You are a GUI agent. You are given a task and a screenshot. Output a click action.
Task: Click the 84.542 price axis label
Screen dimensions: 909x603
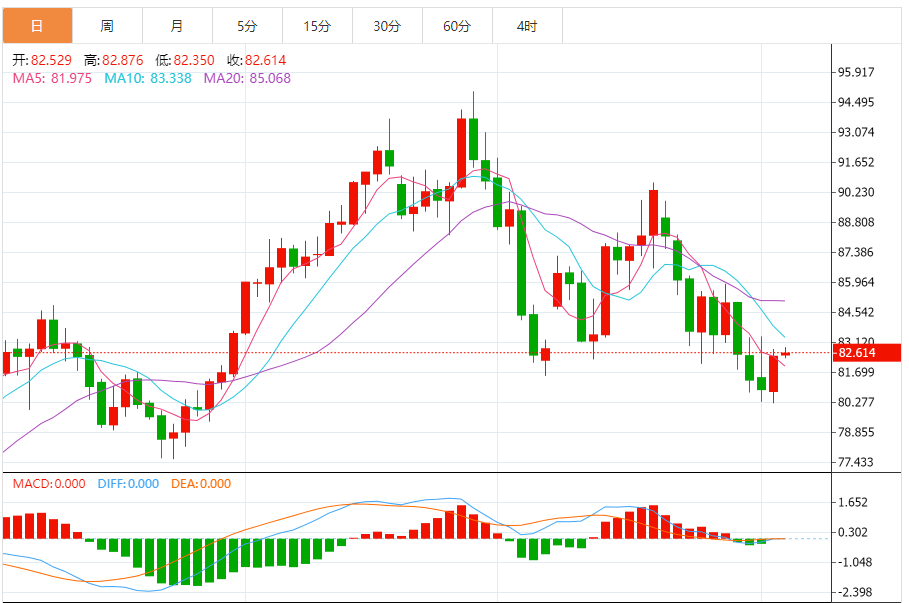856,312
